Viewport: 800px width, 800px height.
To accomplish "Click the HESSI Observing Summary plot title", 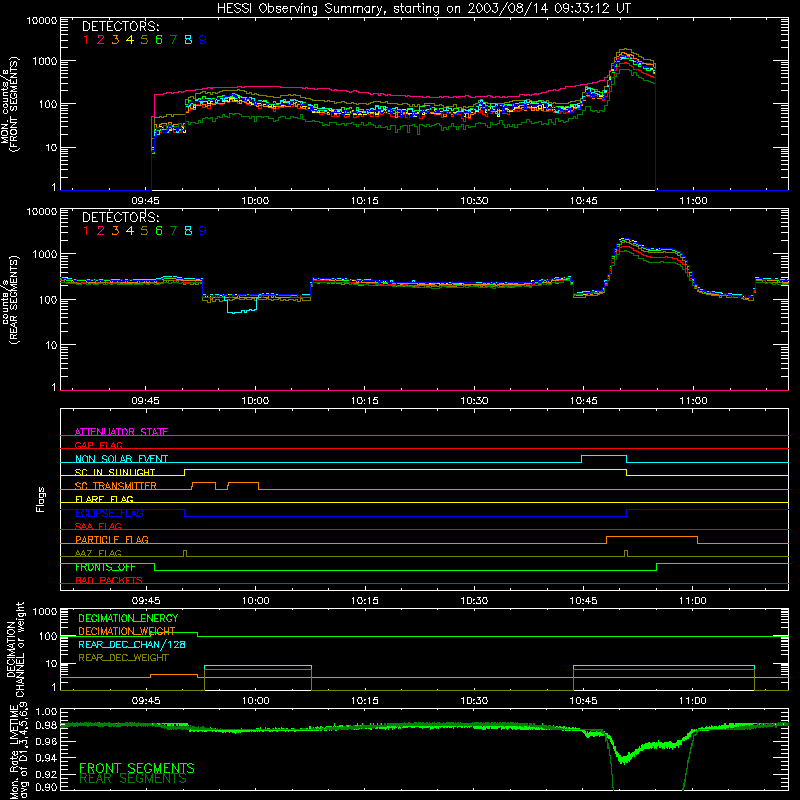I will (x=423, y=9).
